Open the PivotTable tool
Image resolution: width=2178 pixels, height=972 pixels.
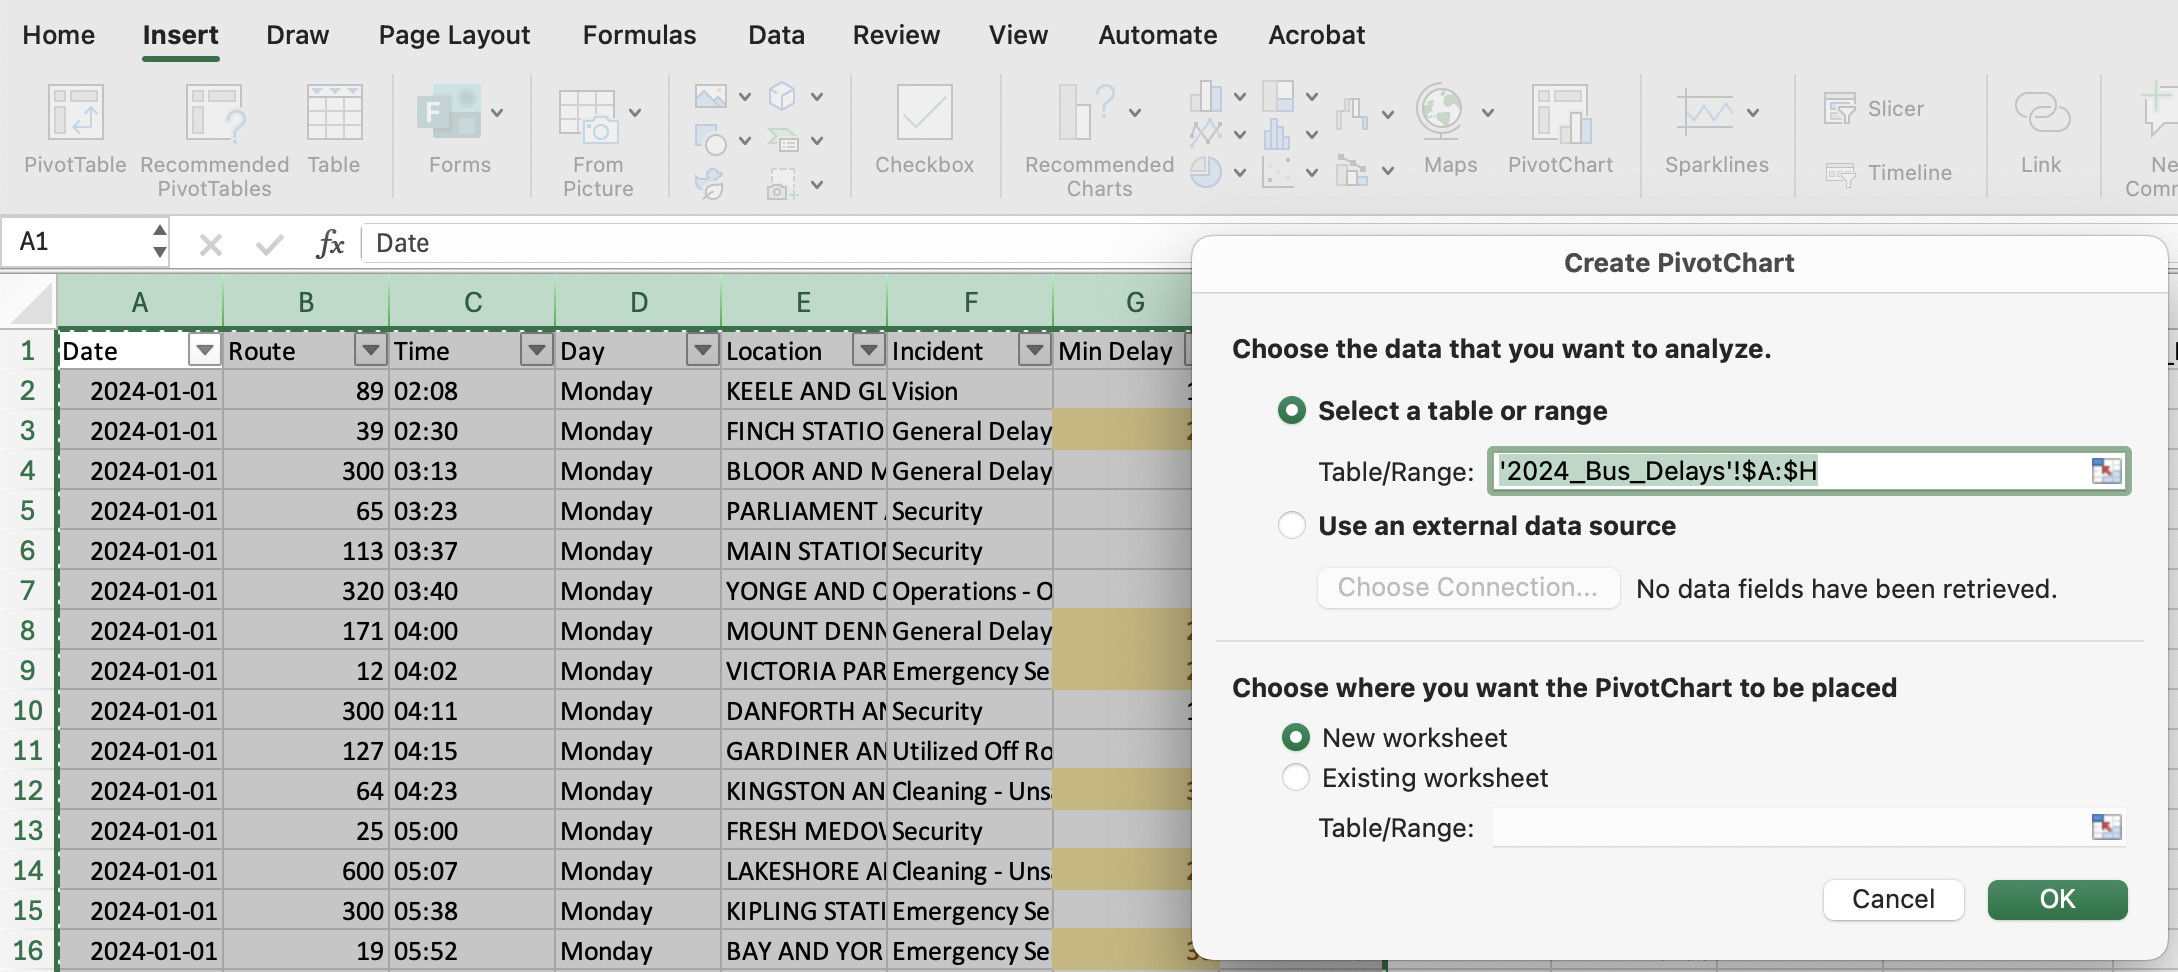click(73, 135)
